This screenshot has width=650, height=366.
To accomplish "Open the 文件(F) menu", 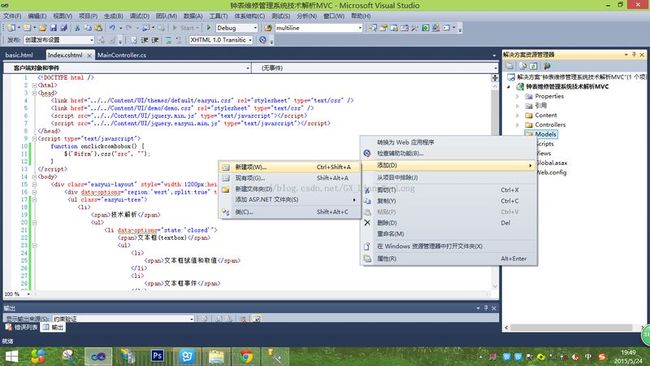I will (12, 16).
